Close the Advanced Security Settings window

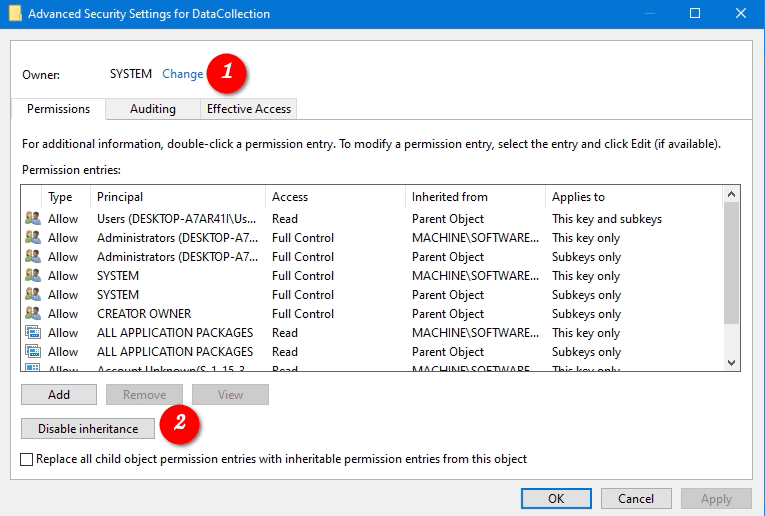point(741,13)
